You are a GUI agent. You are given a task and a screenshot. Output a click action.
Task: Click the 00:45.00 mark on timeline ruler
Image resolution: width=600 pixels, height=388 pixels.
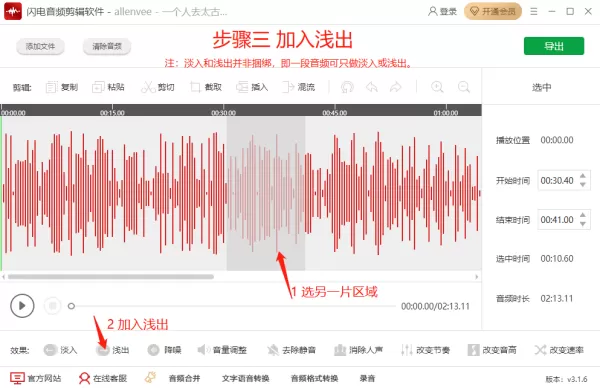tap(335, 112)
